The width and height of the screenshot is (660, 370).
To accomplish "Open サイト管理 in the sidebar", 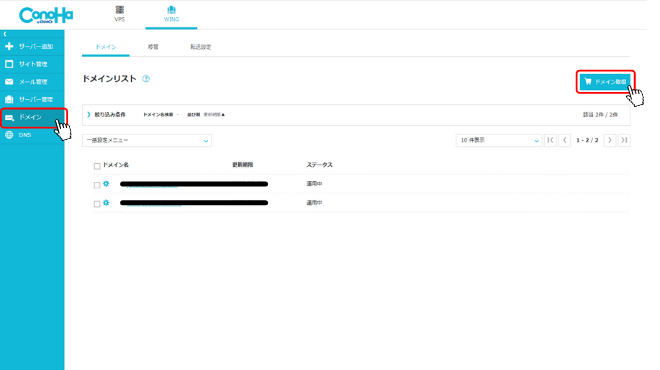I will 32,64.
